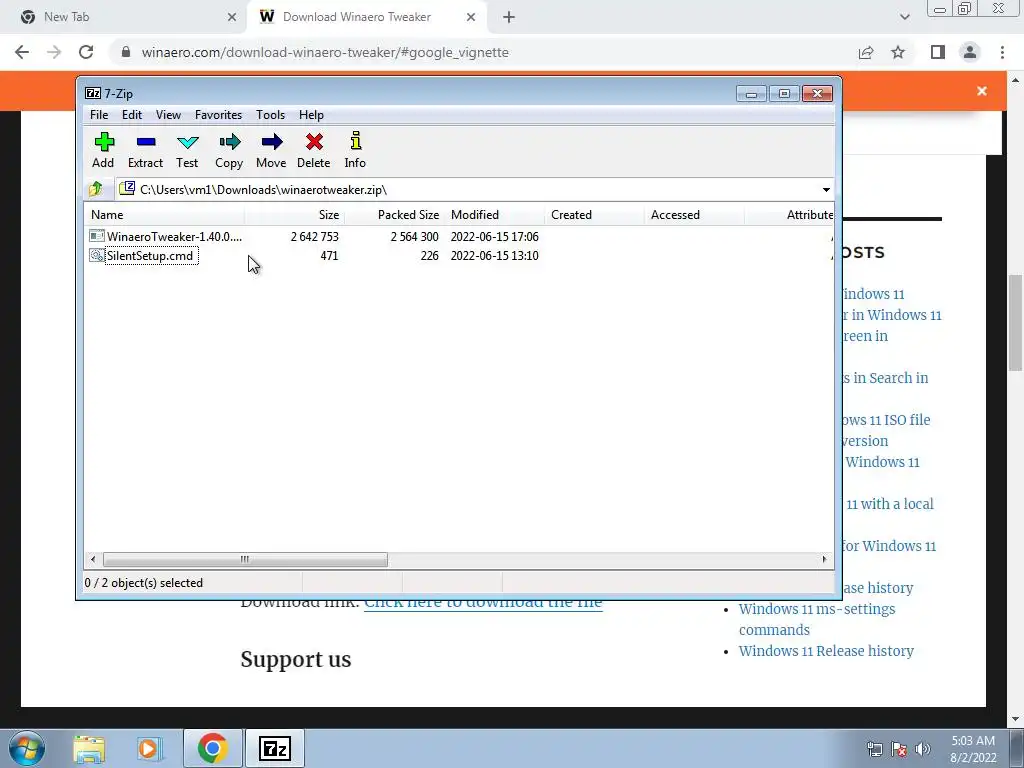Click the 2022-06-15 13:10 modified date

coord(494,255)
